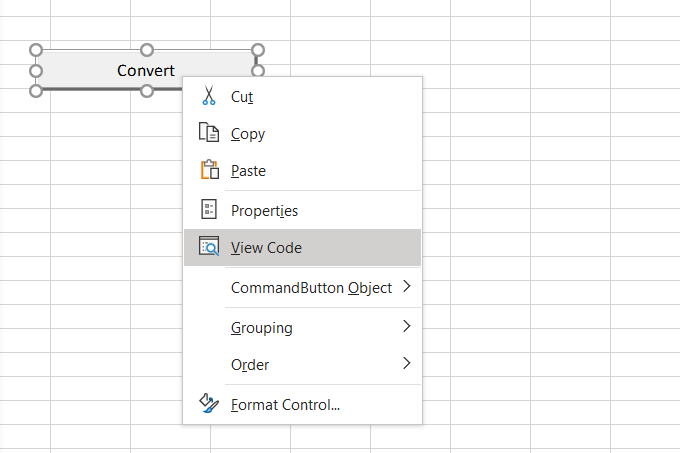Select the Order menu entry text
This screenshot has width=680, height=453.
coord(250,365)
